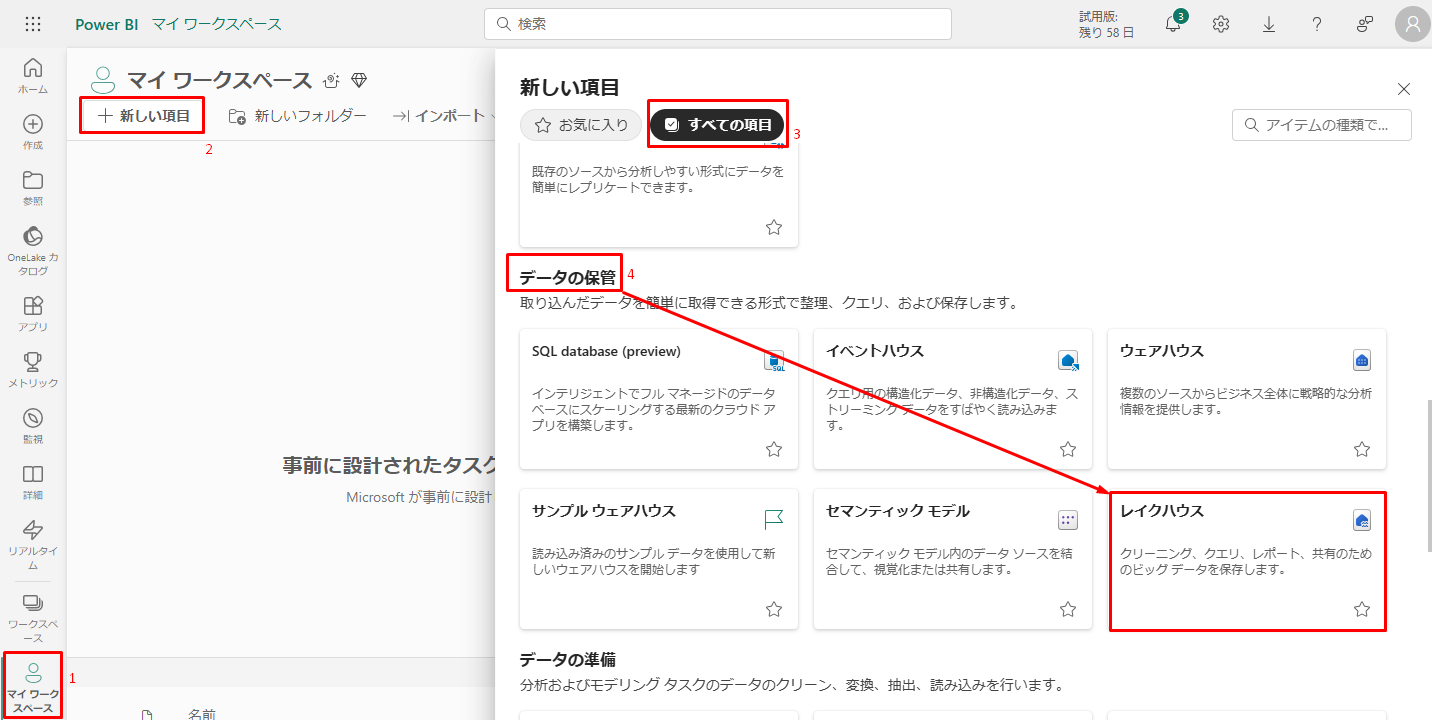Select すべての項目 tab

(718, 125)
